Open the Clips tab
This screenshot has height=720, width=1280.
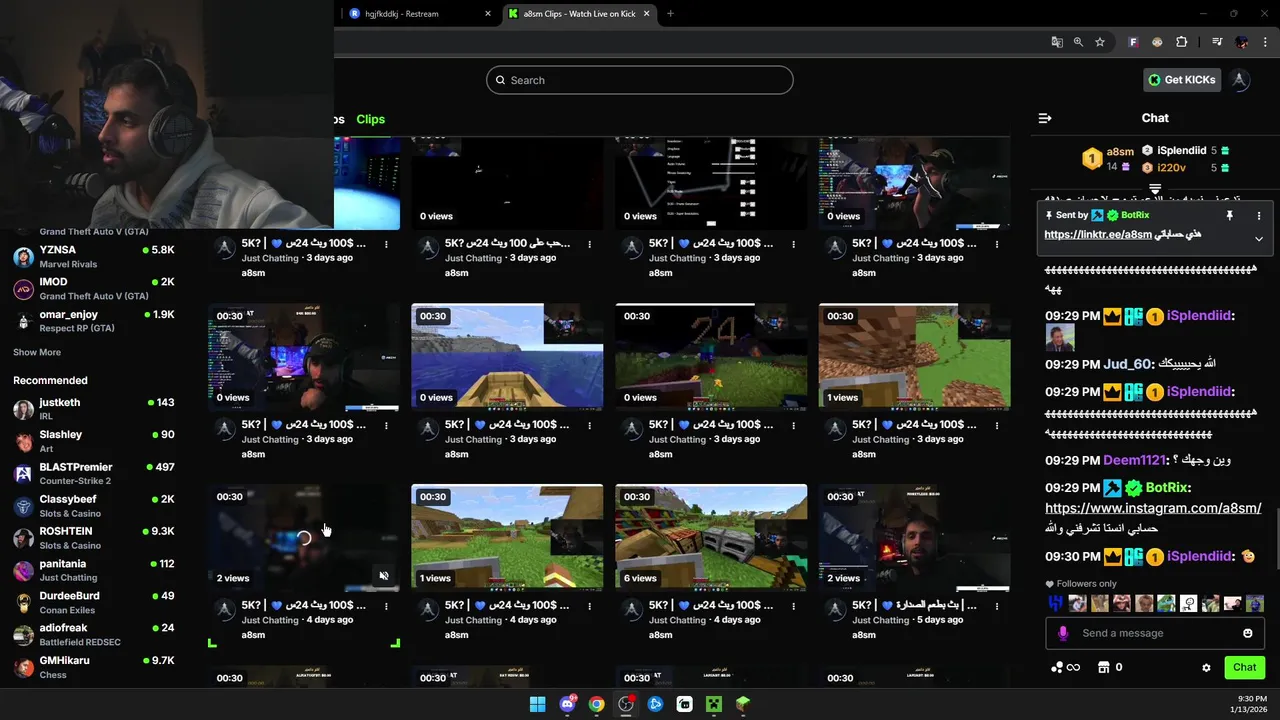[370, 119]
